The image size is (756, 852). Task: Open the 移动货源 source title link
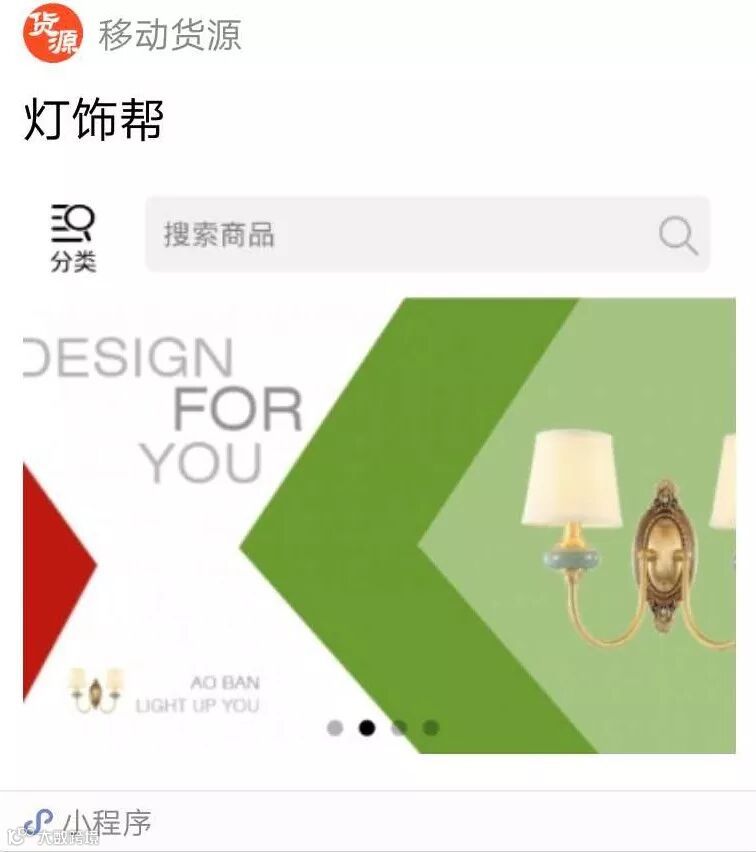(x=170, y=34)
